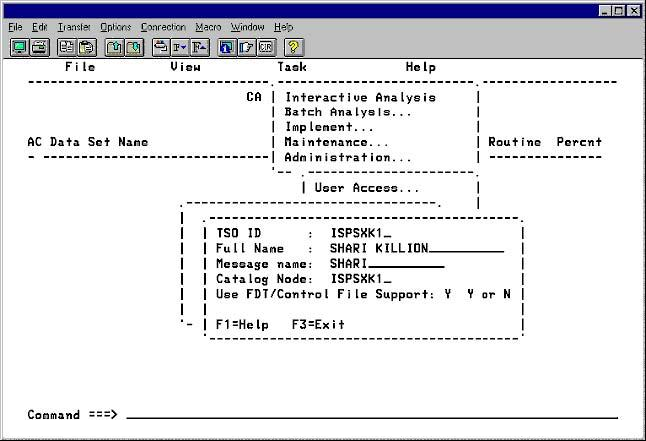This screenshot has height=441, width=646.
Task: Click the Full Name field SHARI KILLION
Action: [417, 248]
